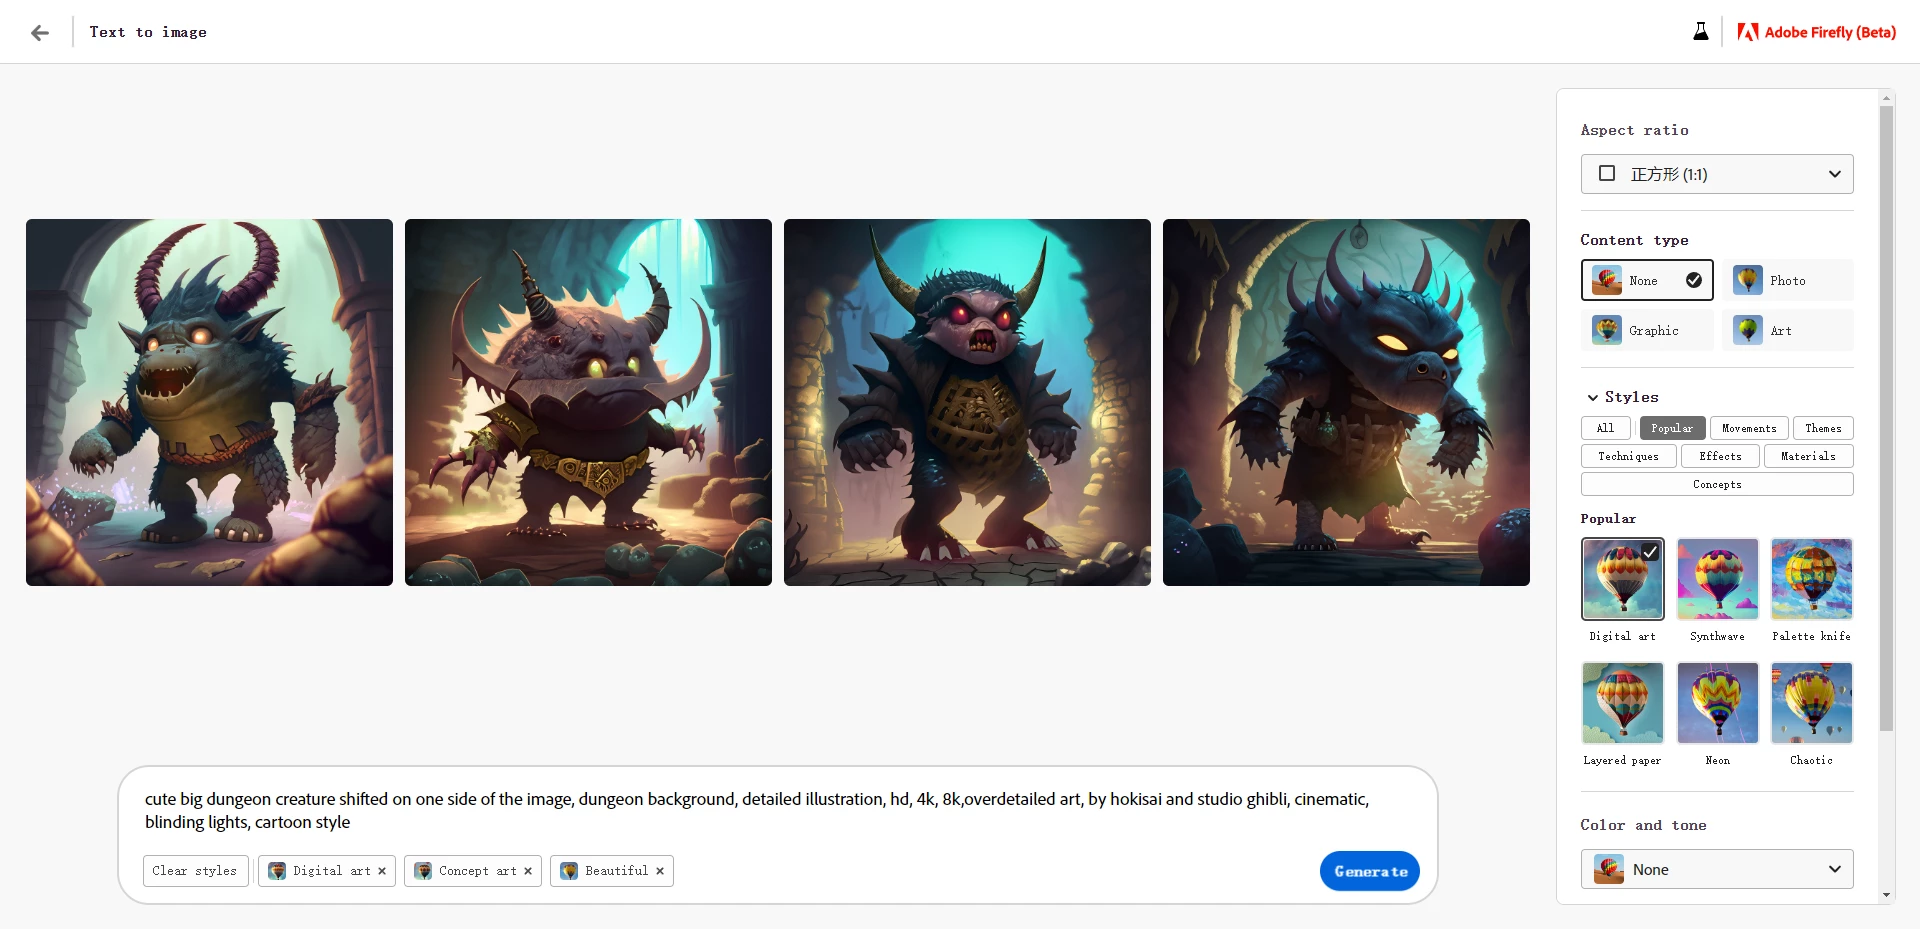Remove the Digital art style tag
This screenshot has width=1920, height=929.
(382, 871)
